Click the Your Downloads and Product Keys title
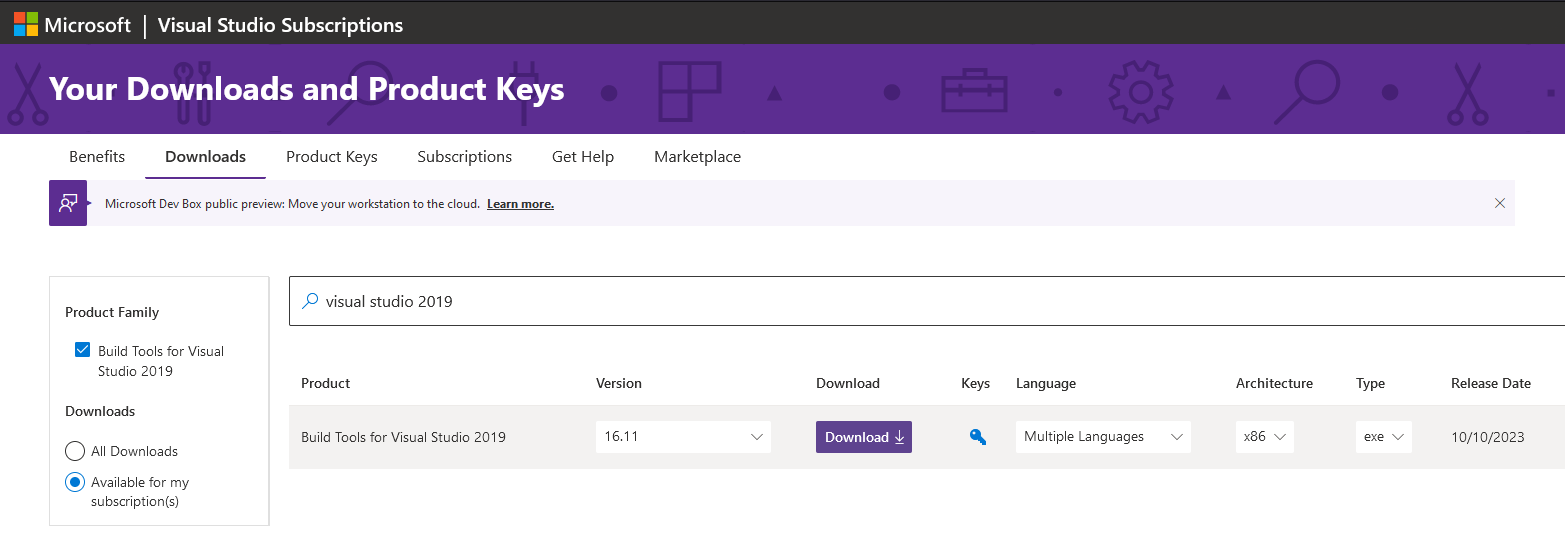 click(307, 89)
